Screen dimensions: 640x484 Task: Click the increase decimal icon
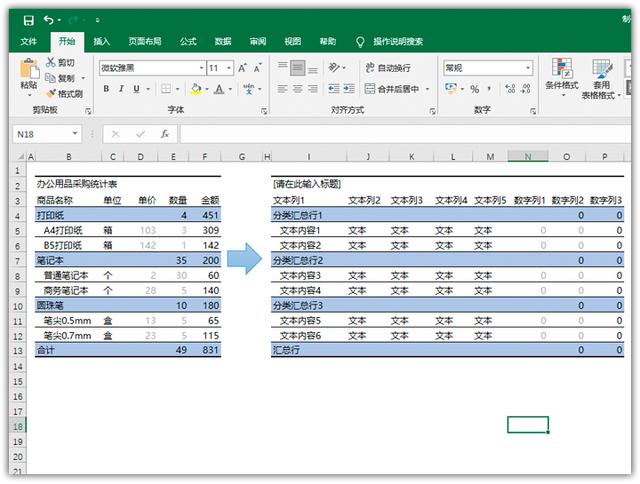(510, 89)
